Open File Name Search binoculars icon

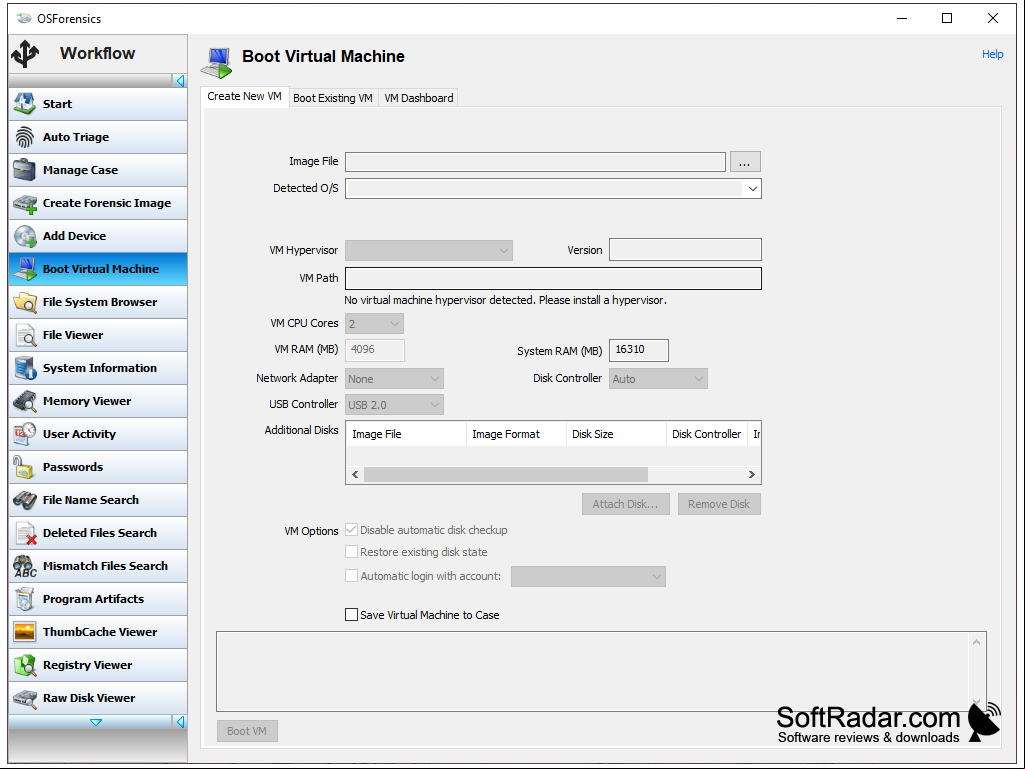click(25, 500)
